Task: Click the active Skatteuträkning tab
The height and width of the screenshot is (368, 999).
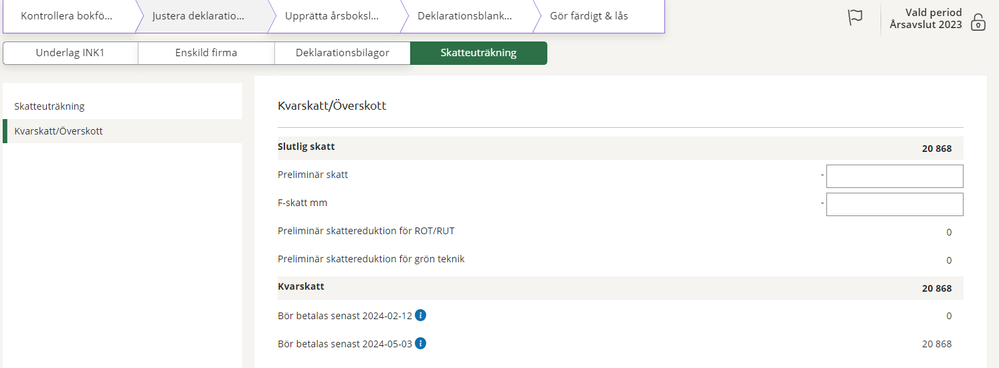Action: [x=478, y=53]
